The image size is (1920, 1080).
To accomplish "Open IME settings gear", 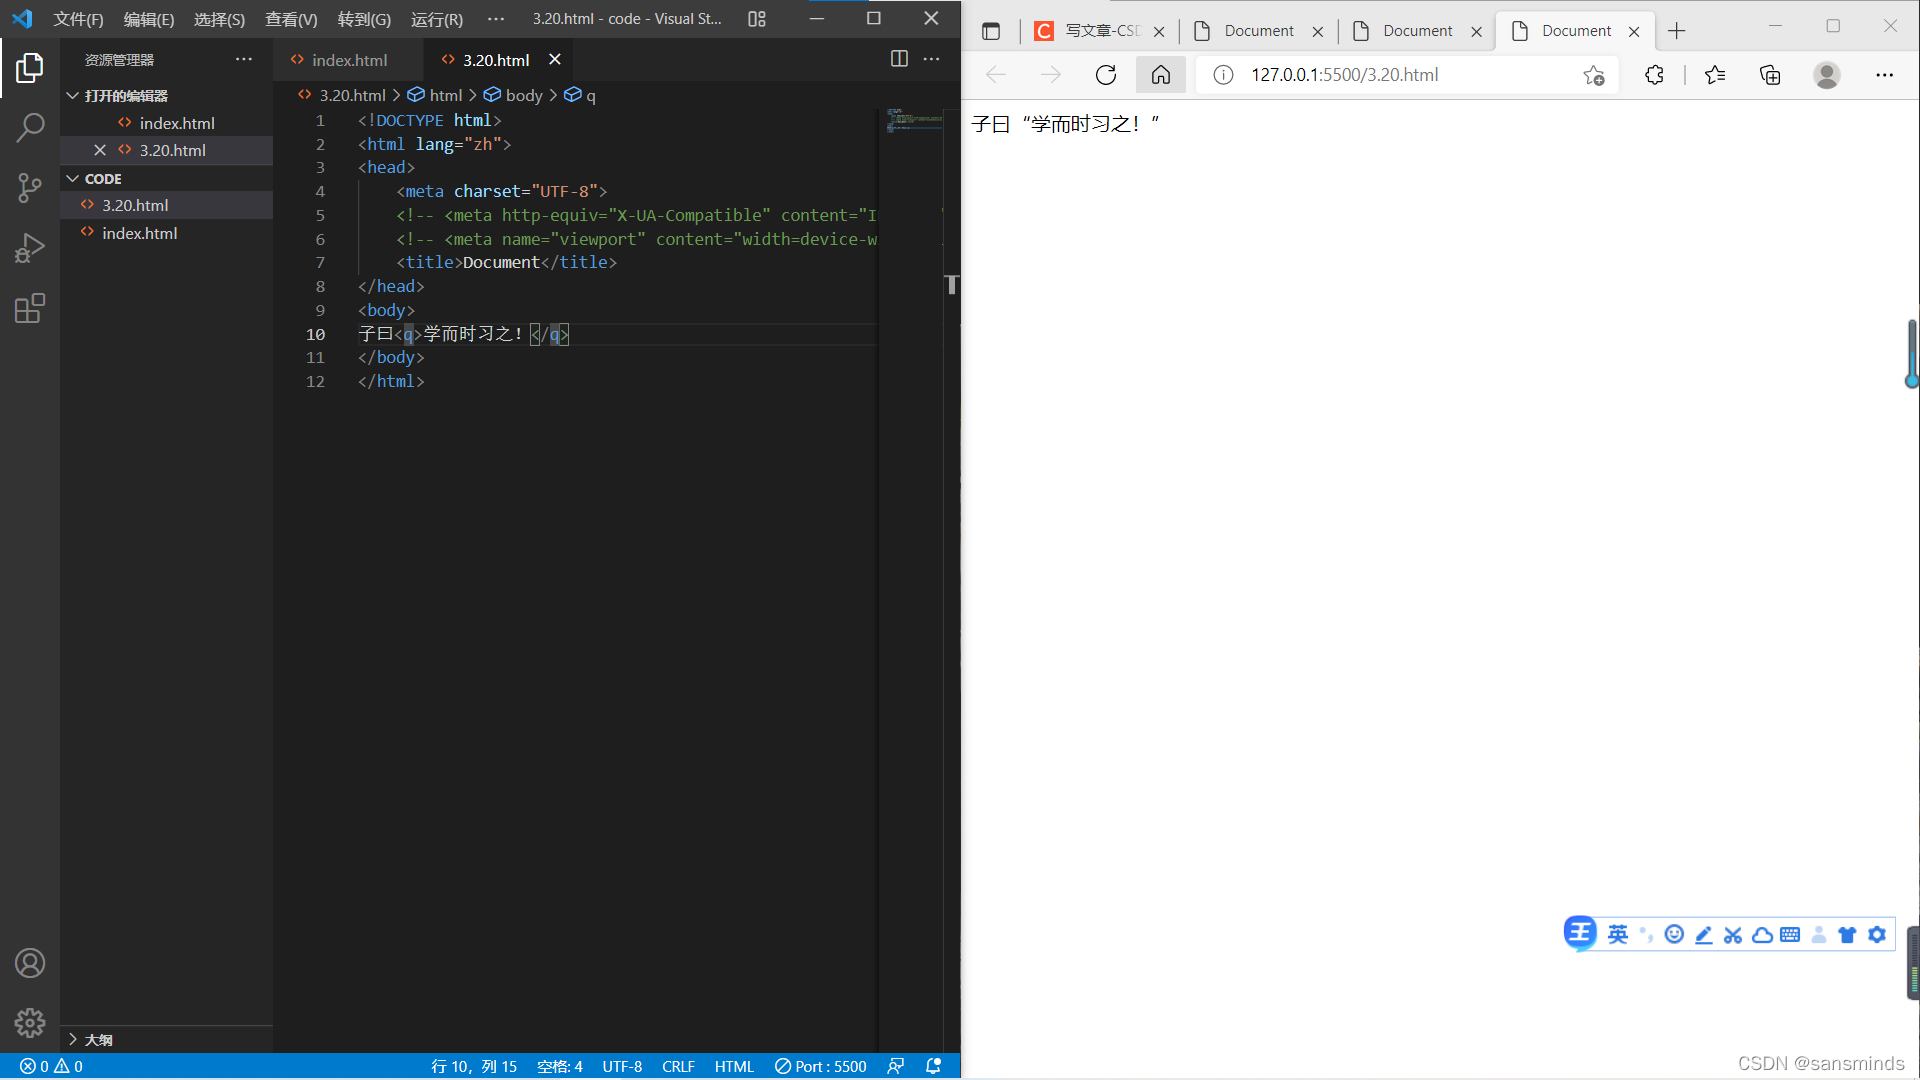I will [x=1877, y=934].
